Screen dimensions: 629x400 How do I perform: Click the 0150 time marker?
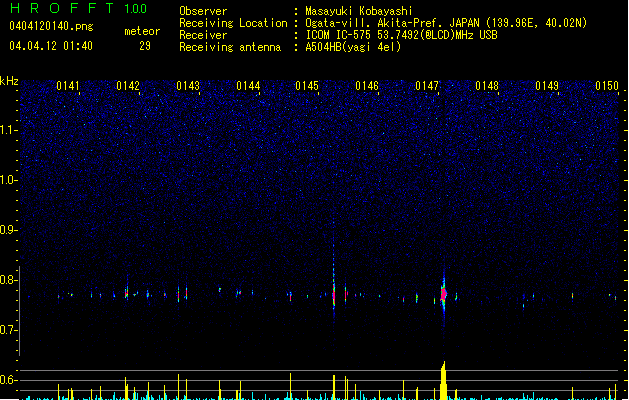pos(607,86)
